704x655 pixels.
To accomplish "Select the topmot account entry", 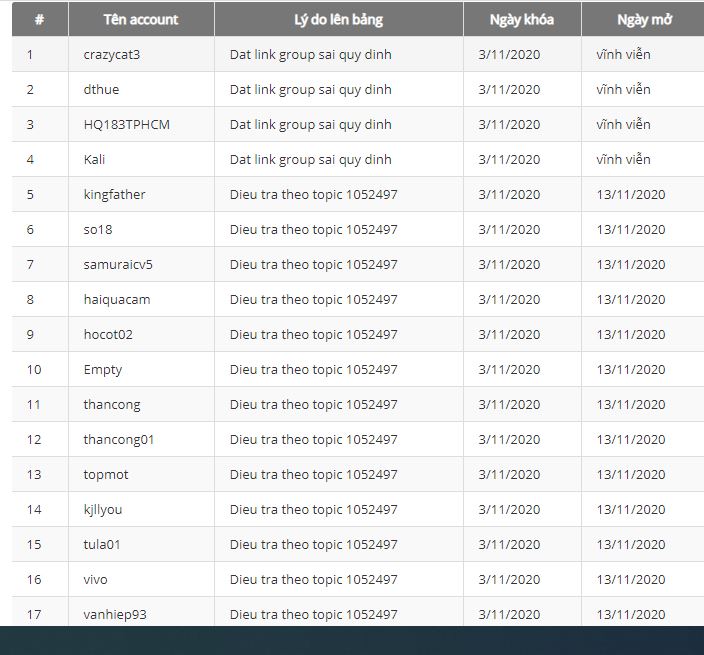I will [x=106, y=474].
